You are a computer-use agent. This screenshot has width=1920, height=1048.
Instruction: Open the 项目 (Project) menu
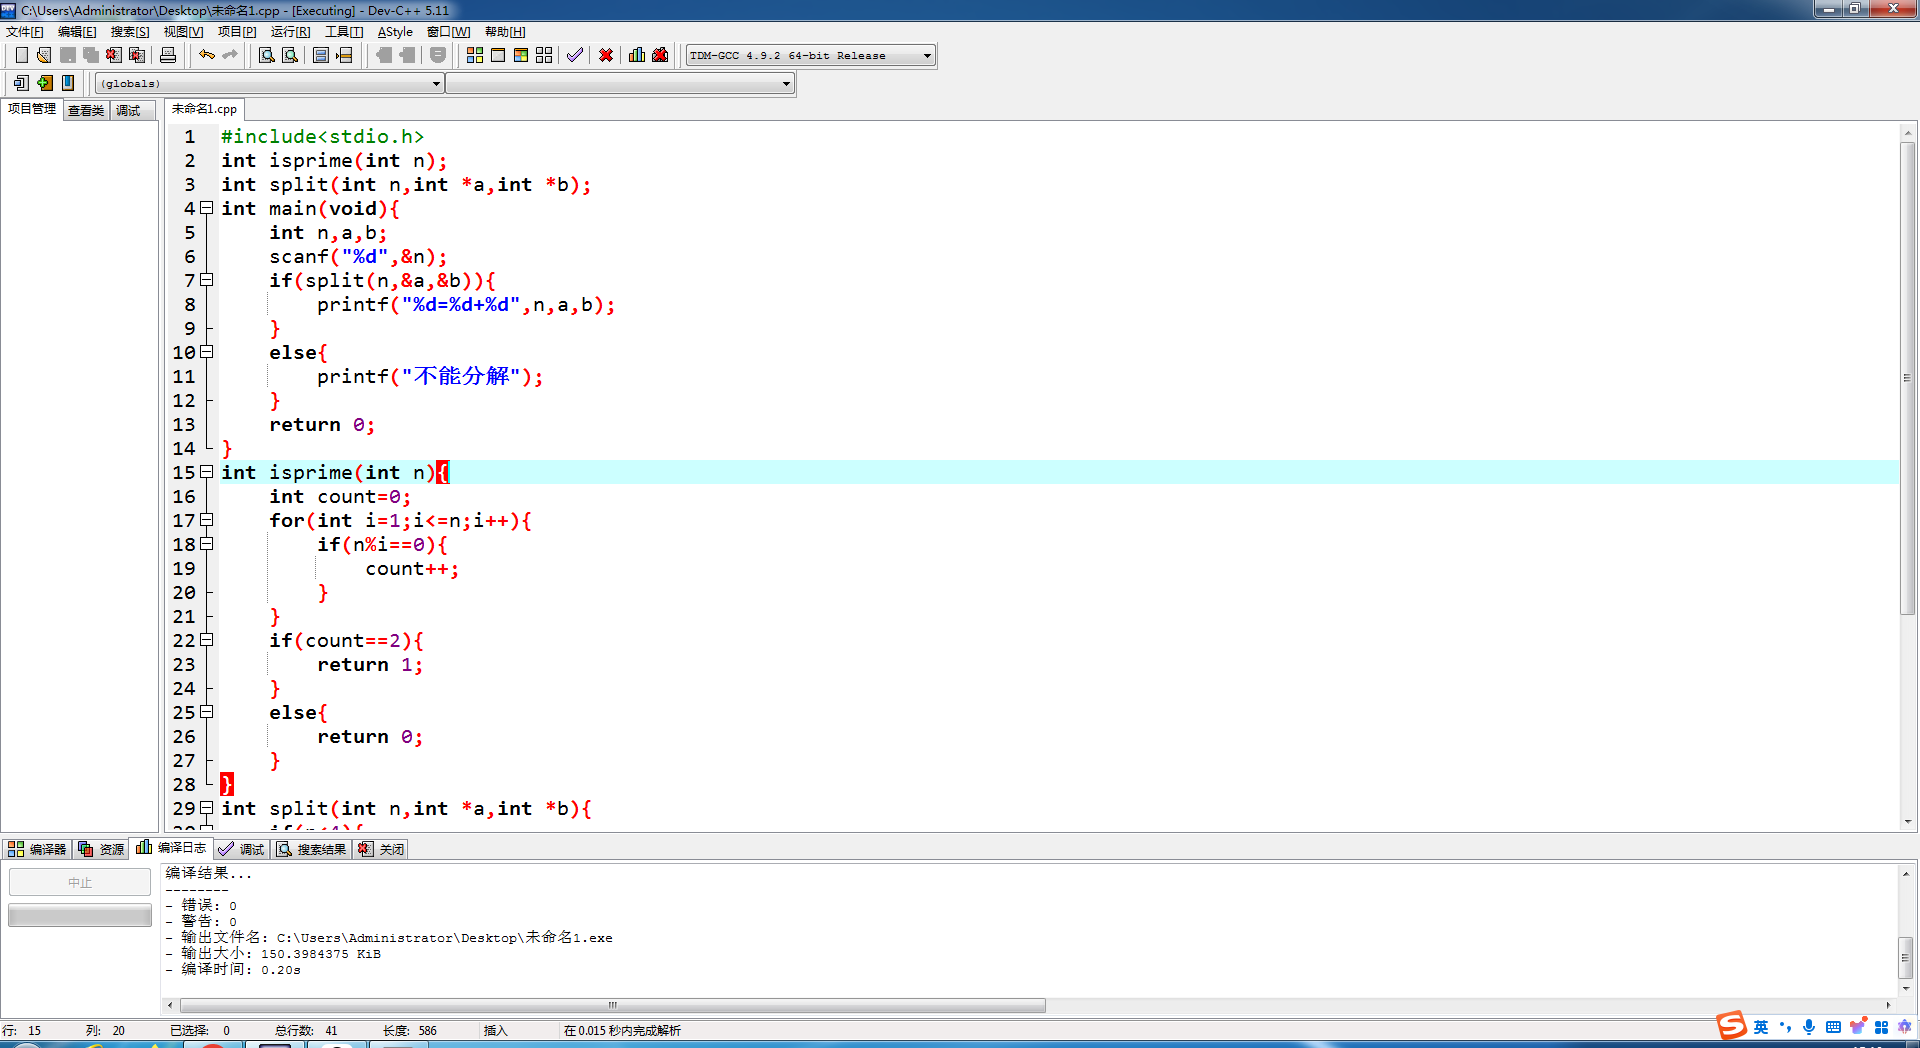(x=237, y=32)
